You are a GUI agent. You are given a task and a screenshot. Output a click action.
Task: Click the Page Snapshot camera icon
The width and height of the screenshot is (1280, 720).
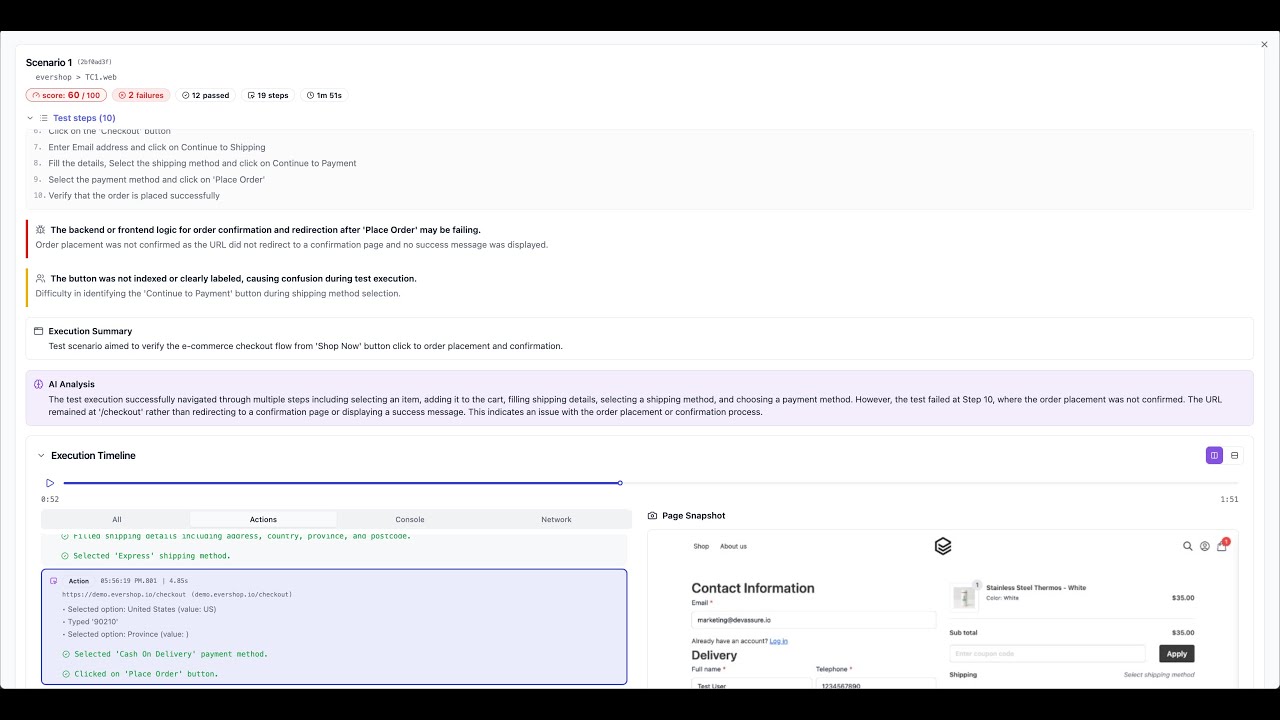click(x=653, y=516)
